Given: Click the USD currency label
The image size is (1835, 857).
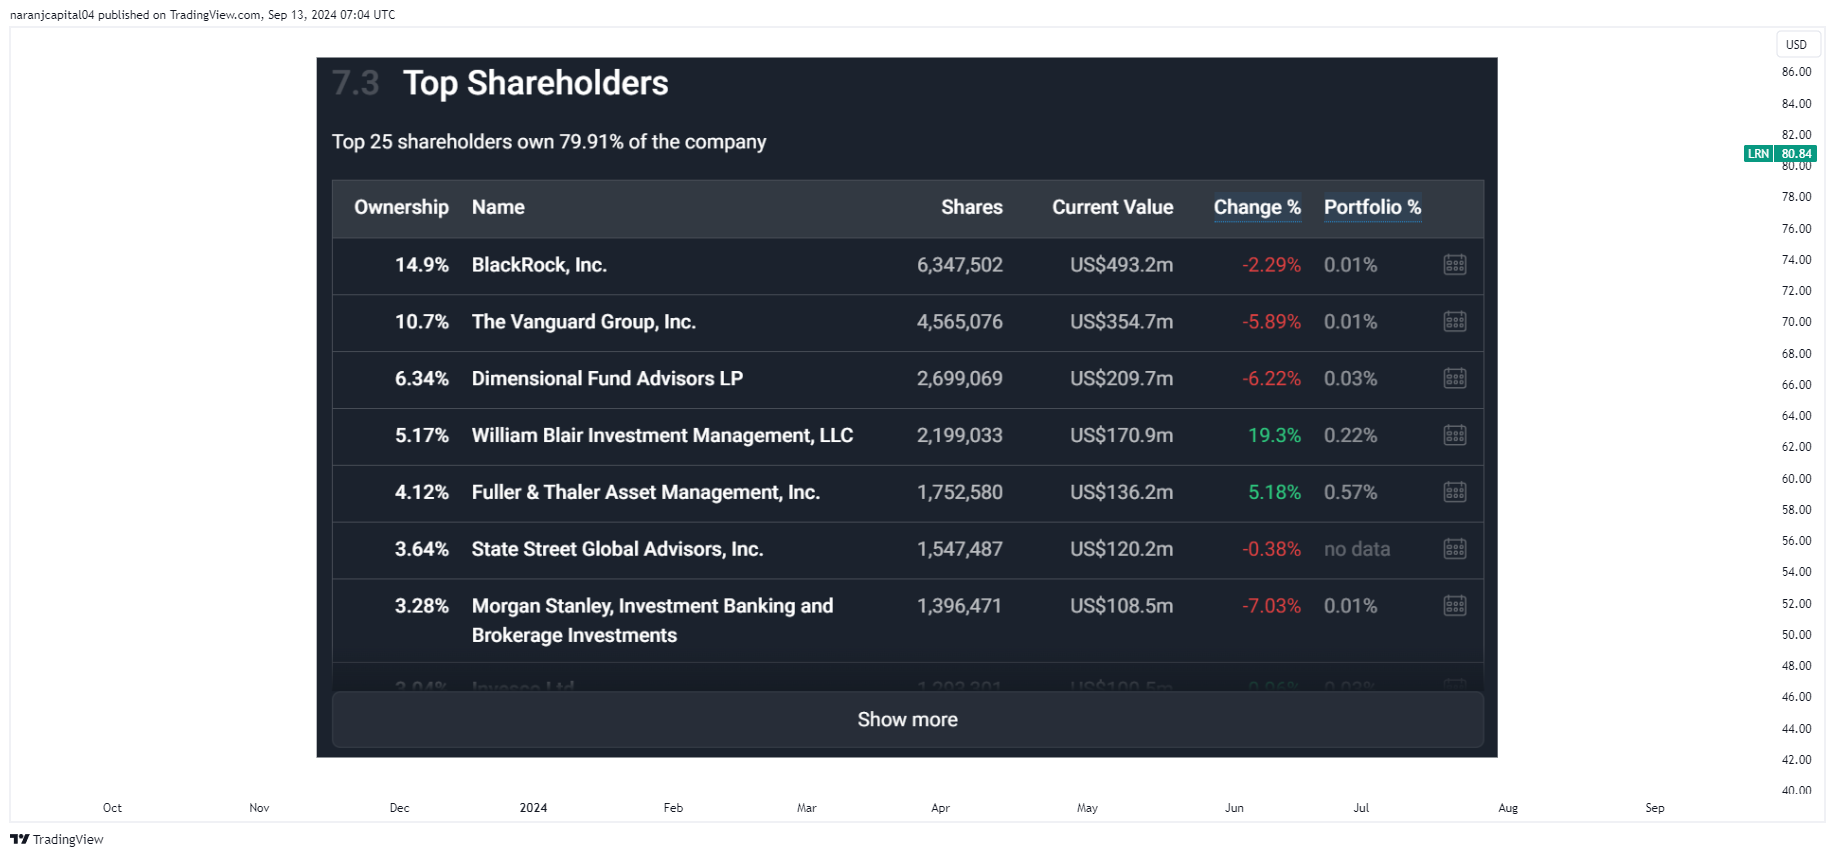Looking at the screenshot, I should [x=1797, y=45].
